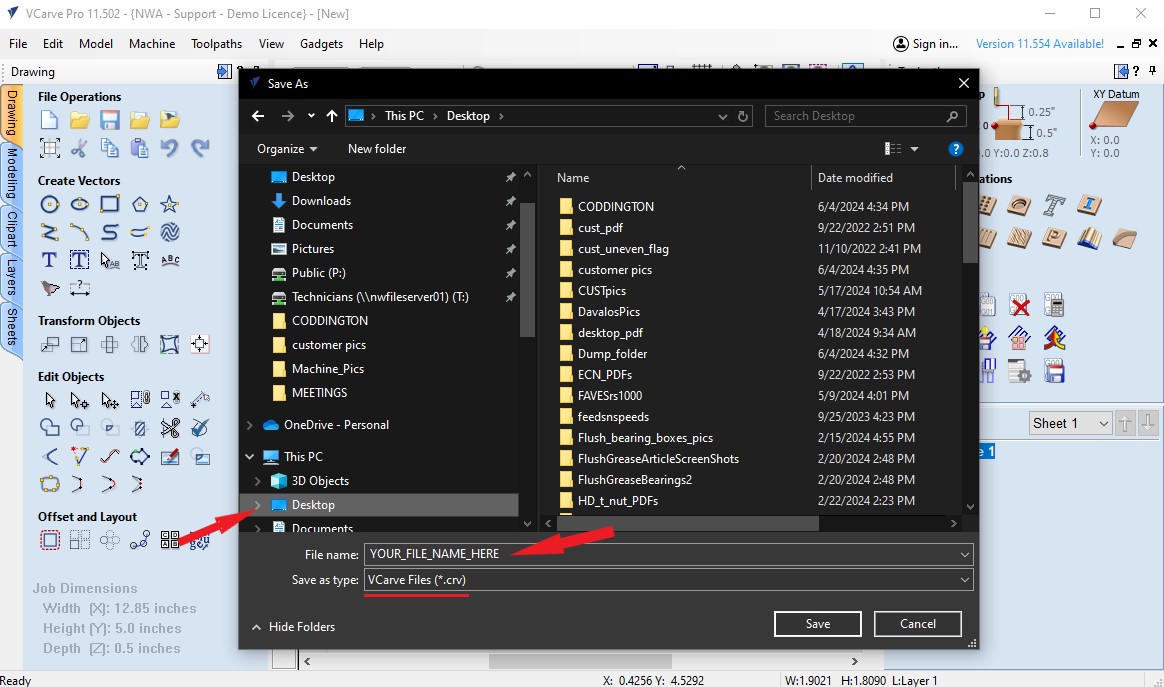Select the Dimension measurement tool
1164x687 pixels.
tap(79, 288)
